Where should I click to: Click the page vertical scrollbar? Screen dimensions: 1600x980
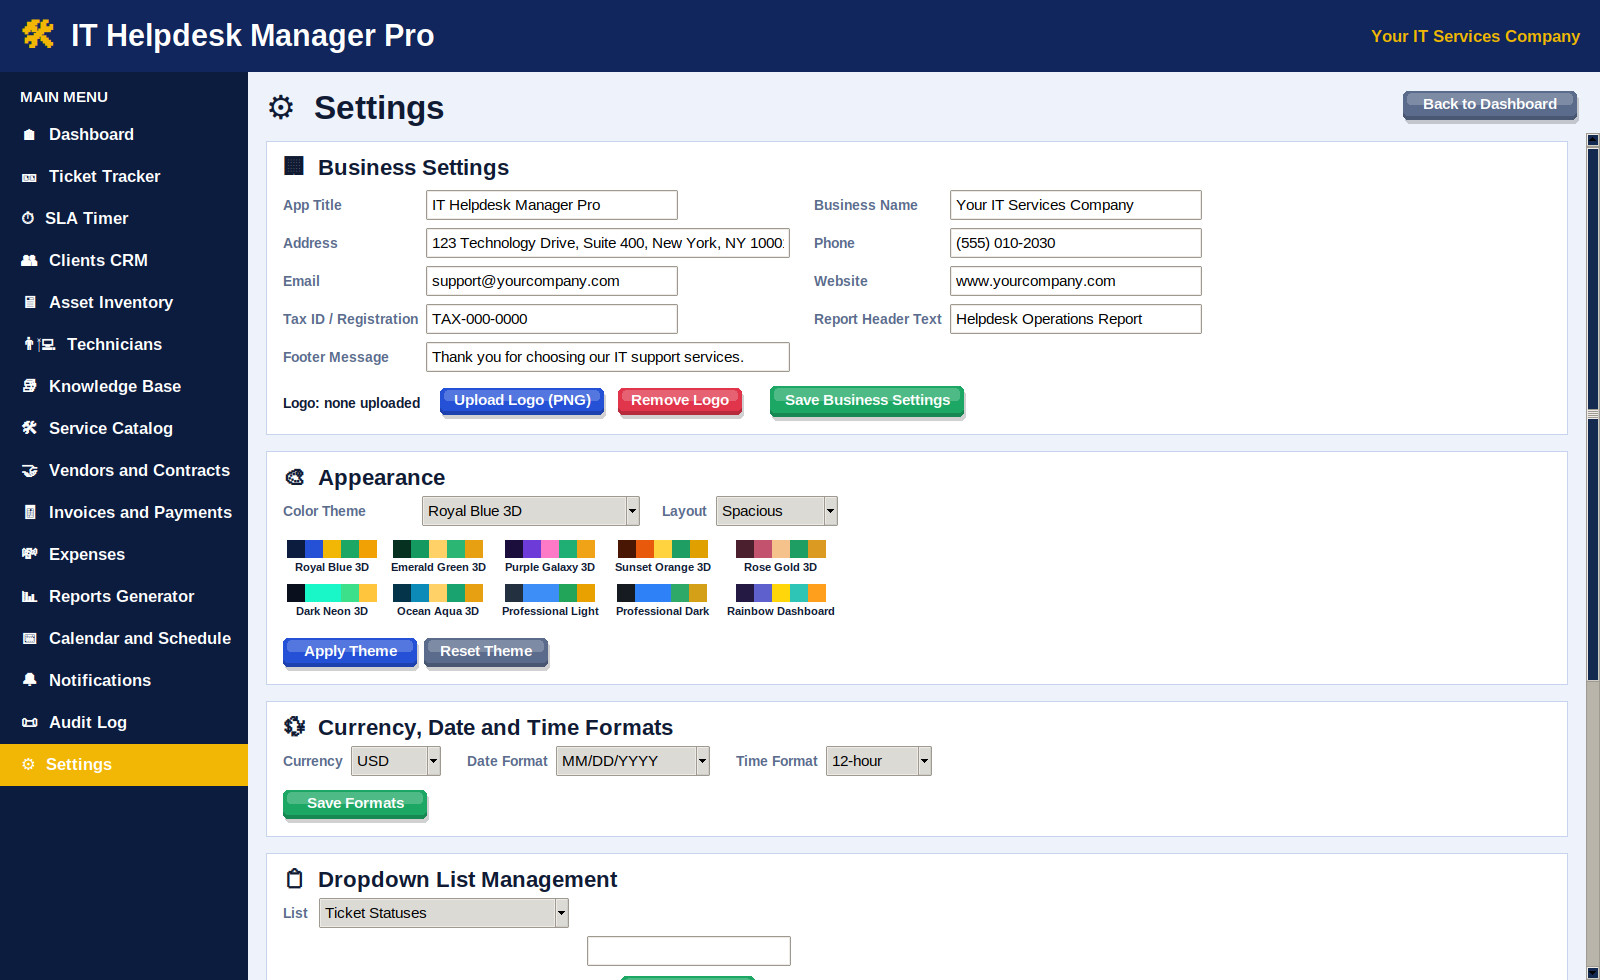click(1593, 557)
